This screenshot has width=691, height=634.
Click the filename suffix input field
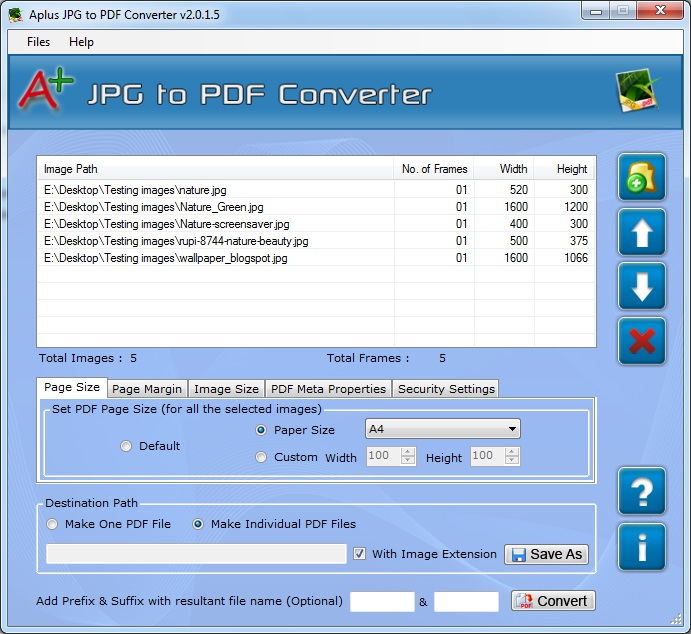466,602
